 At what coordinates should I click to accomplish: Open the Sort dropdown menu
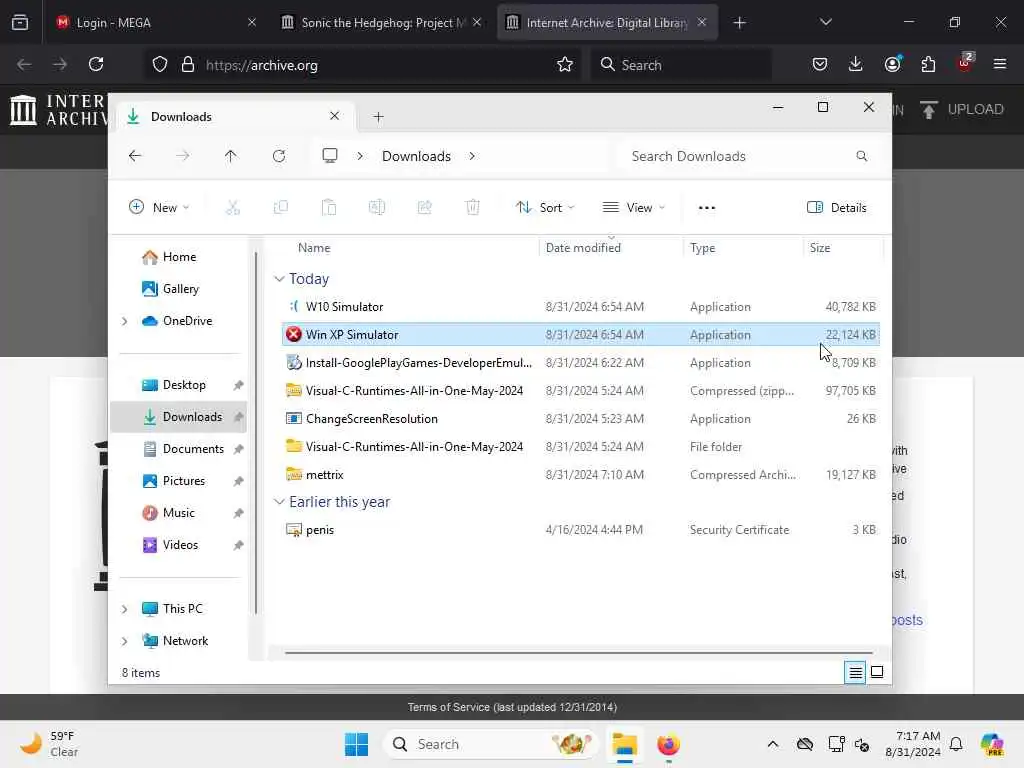[545, 208]
